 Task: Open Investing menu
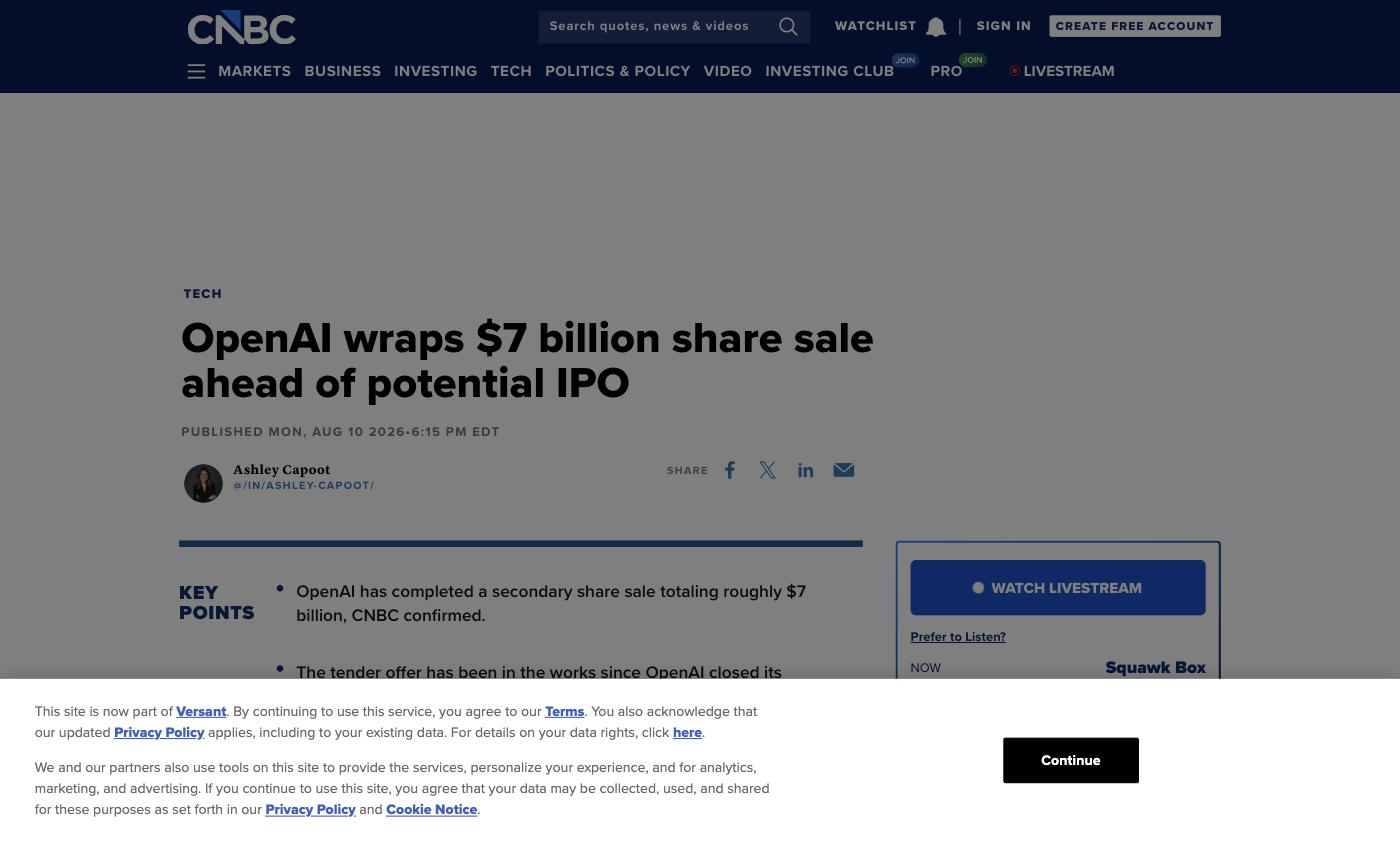click(435, 71)
